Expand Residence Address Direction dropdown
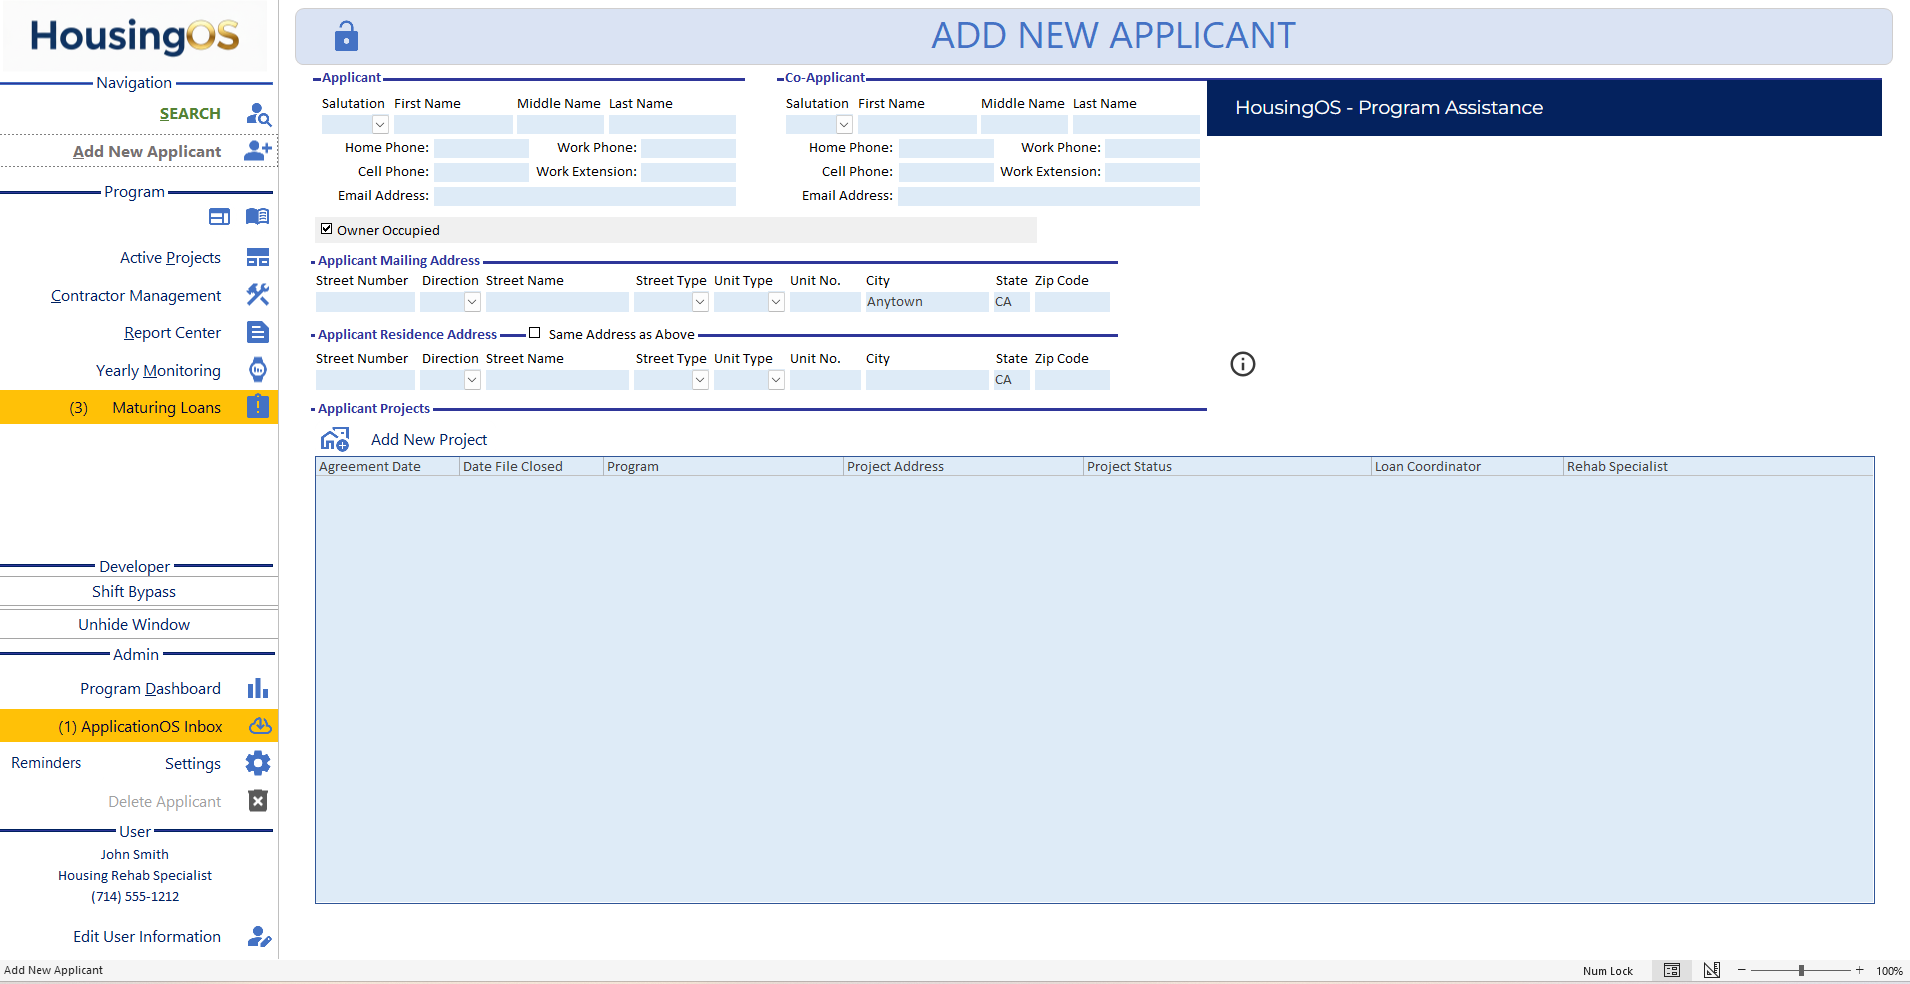Screen dimensions: 1910x984 coord(472,380)
